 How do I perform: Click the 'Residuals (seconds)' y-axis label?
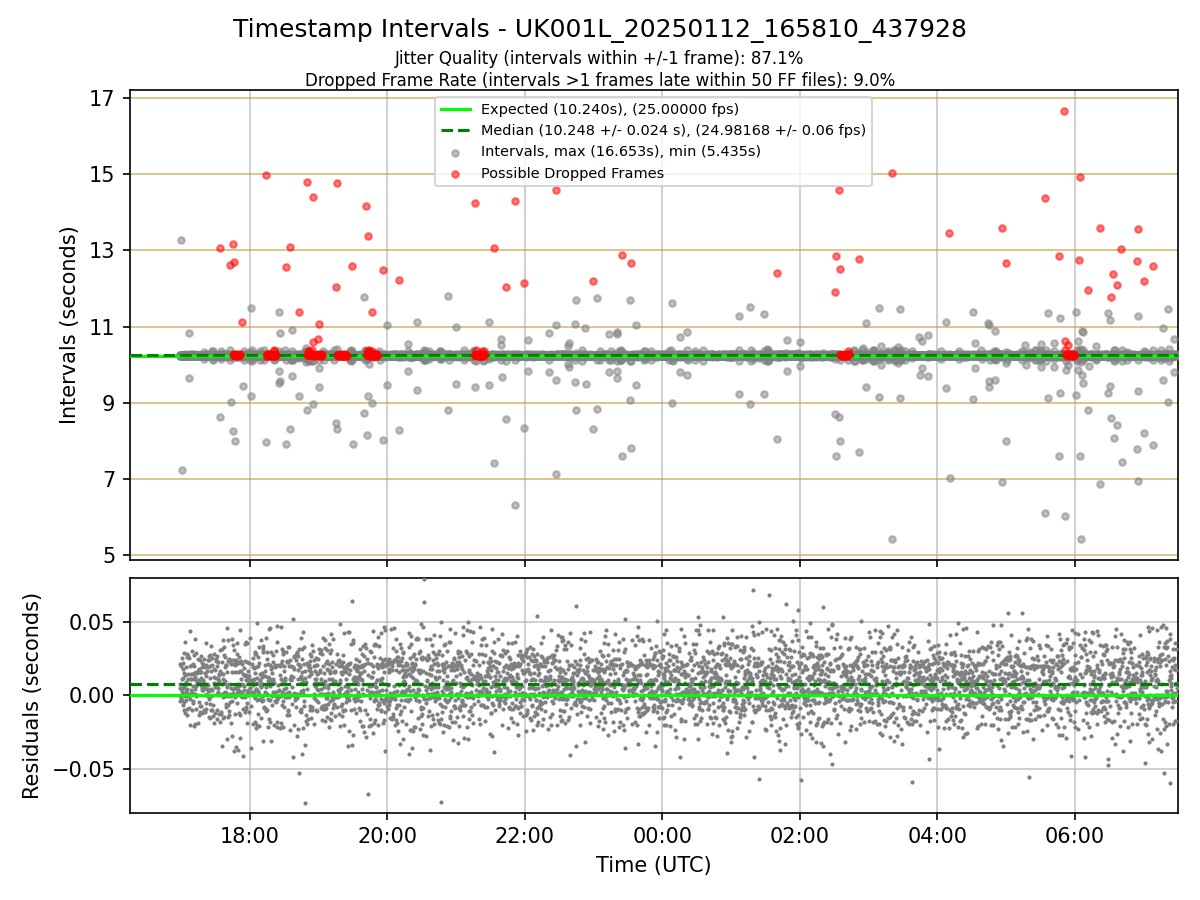31,696
